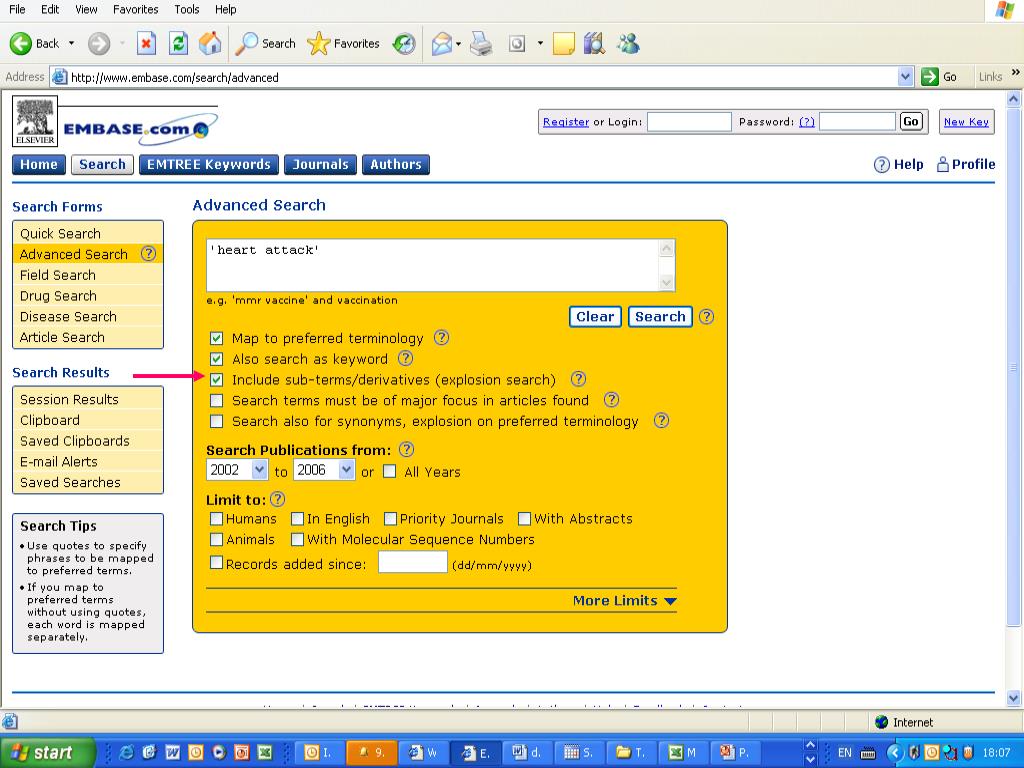This screenshot has height=768, width=1024.
Task: Open help icon next to Limit to
Action: tap(278, 500)
